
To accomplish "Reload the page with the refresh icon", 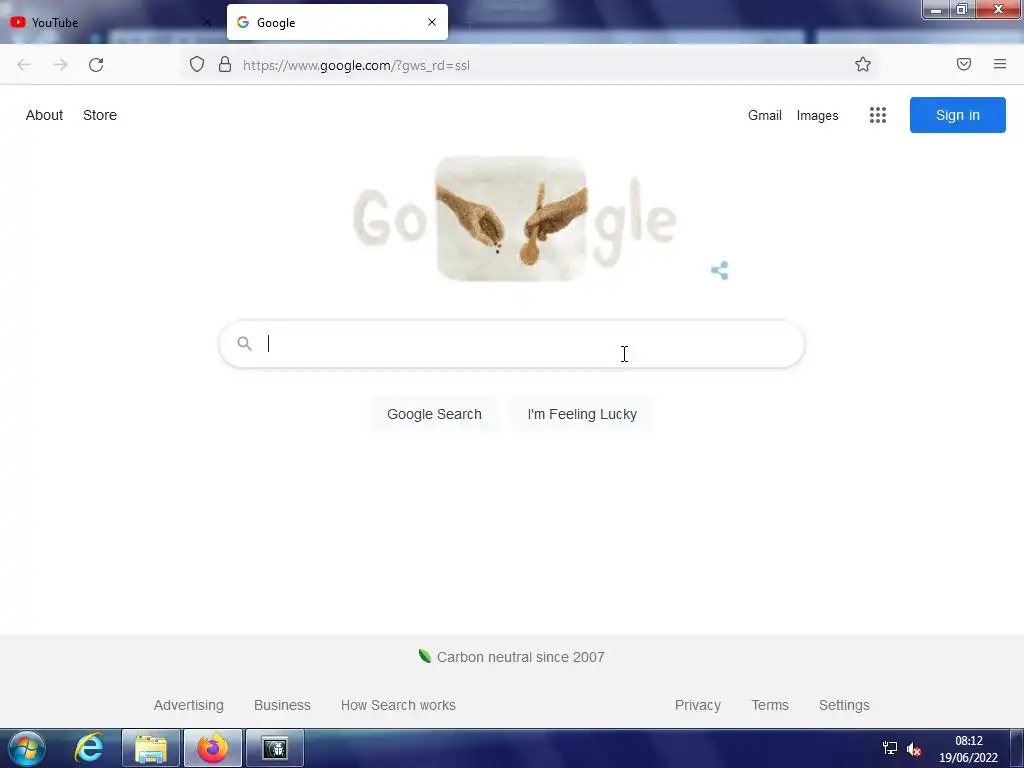I will 96,65.
